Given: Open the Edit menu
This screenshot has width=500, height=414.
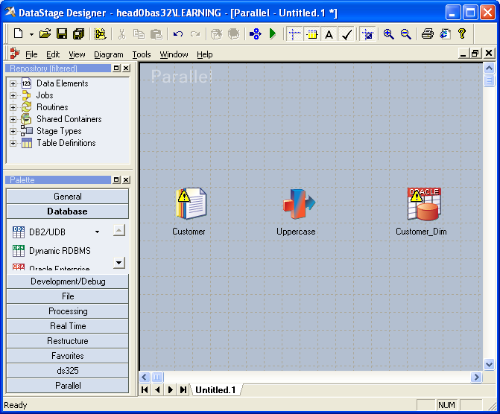Looking at the screenshot, I should (x=53, y=54).
